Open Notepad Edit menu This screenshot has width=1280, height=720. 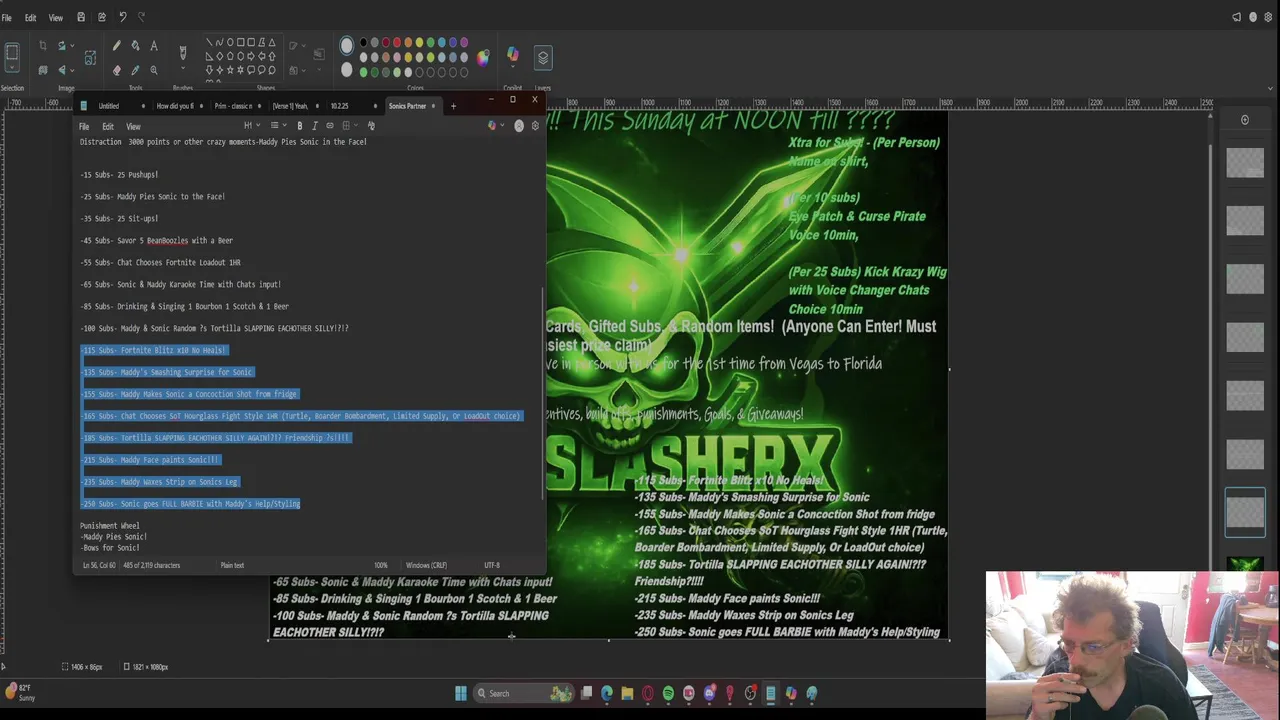pyautogui.click(x=108, y=127)
